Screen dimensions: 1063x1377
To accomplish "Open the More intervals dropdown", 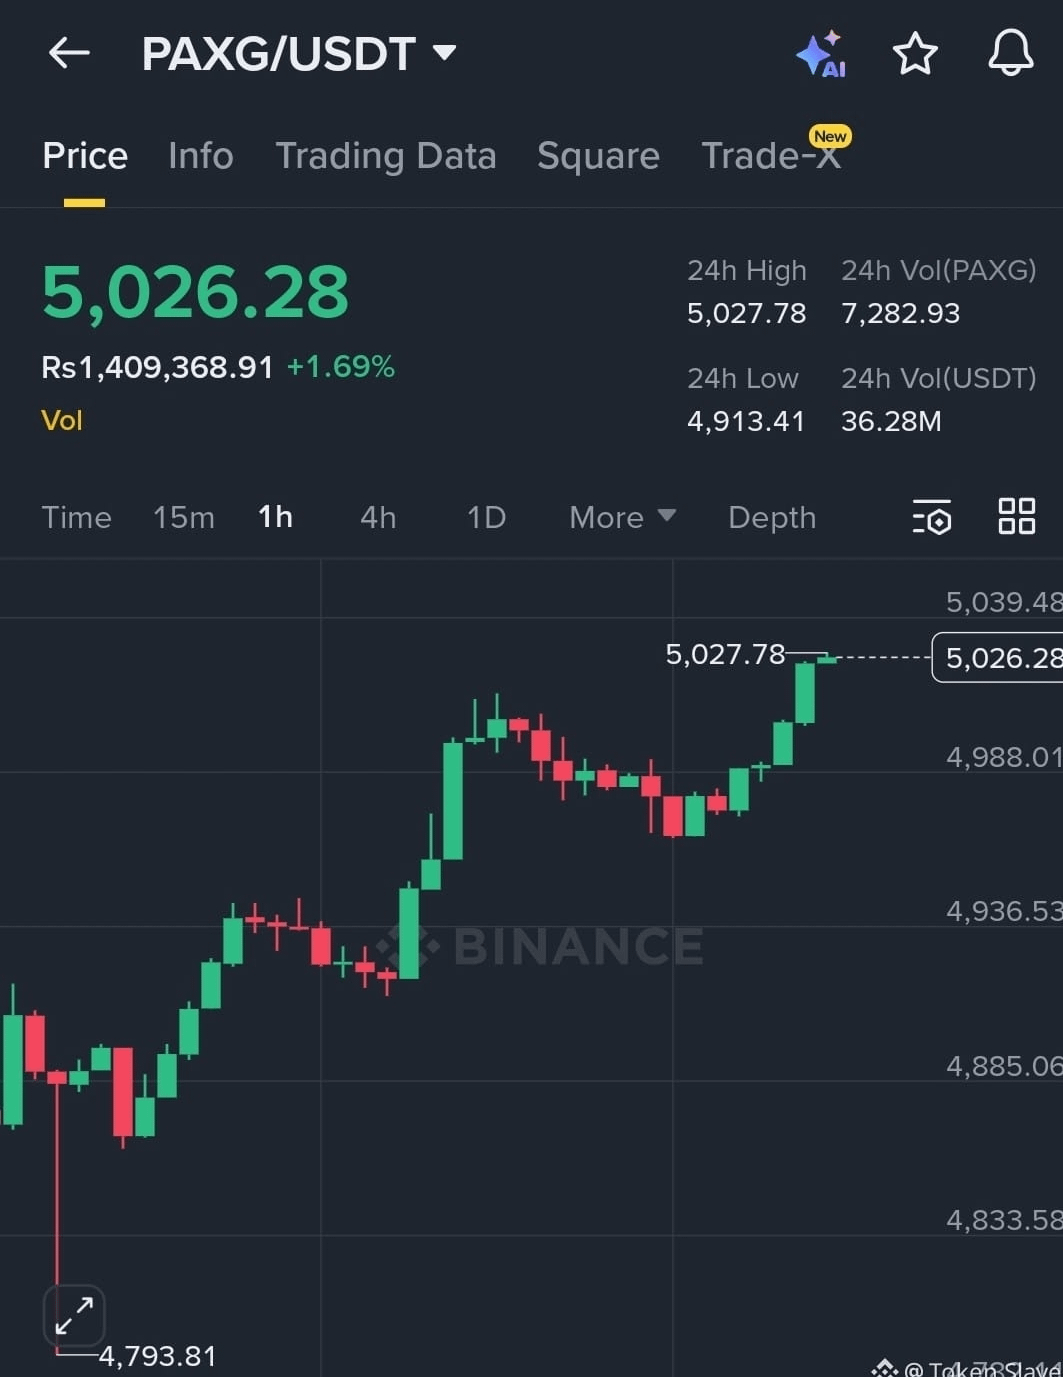I will point(622,518).
